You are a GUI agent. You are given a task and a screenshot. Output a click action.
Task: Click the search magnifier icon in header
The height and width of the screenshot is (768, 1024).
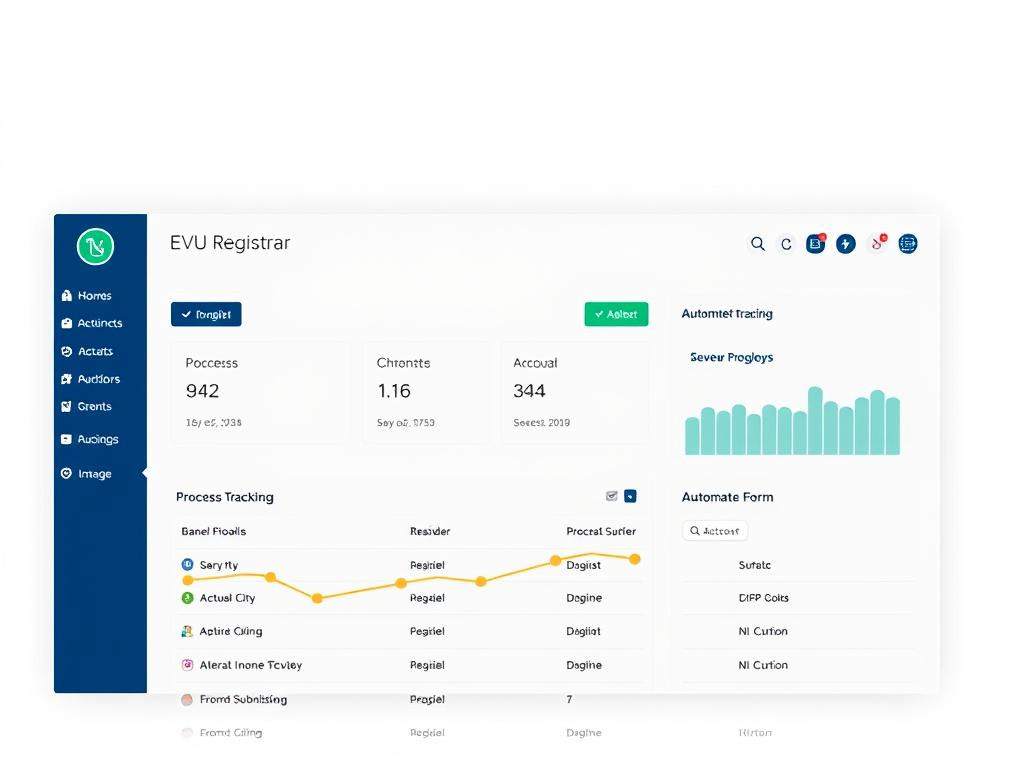point(758,244)
